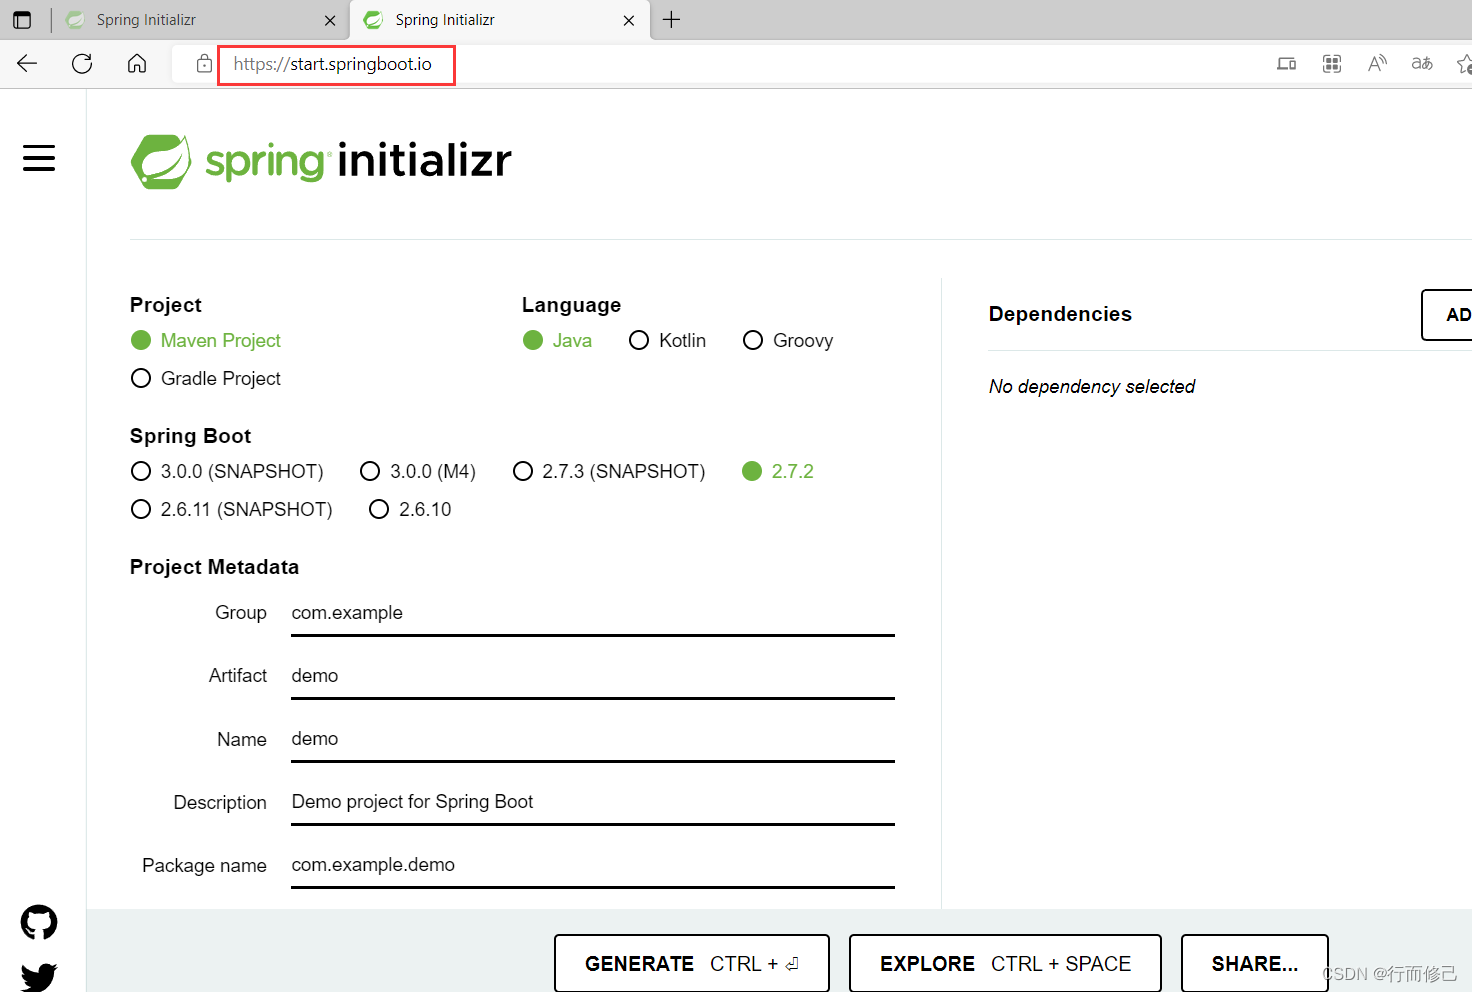
Task: Click the Package name input field
Action: [593, 865]
